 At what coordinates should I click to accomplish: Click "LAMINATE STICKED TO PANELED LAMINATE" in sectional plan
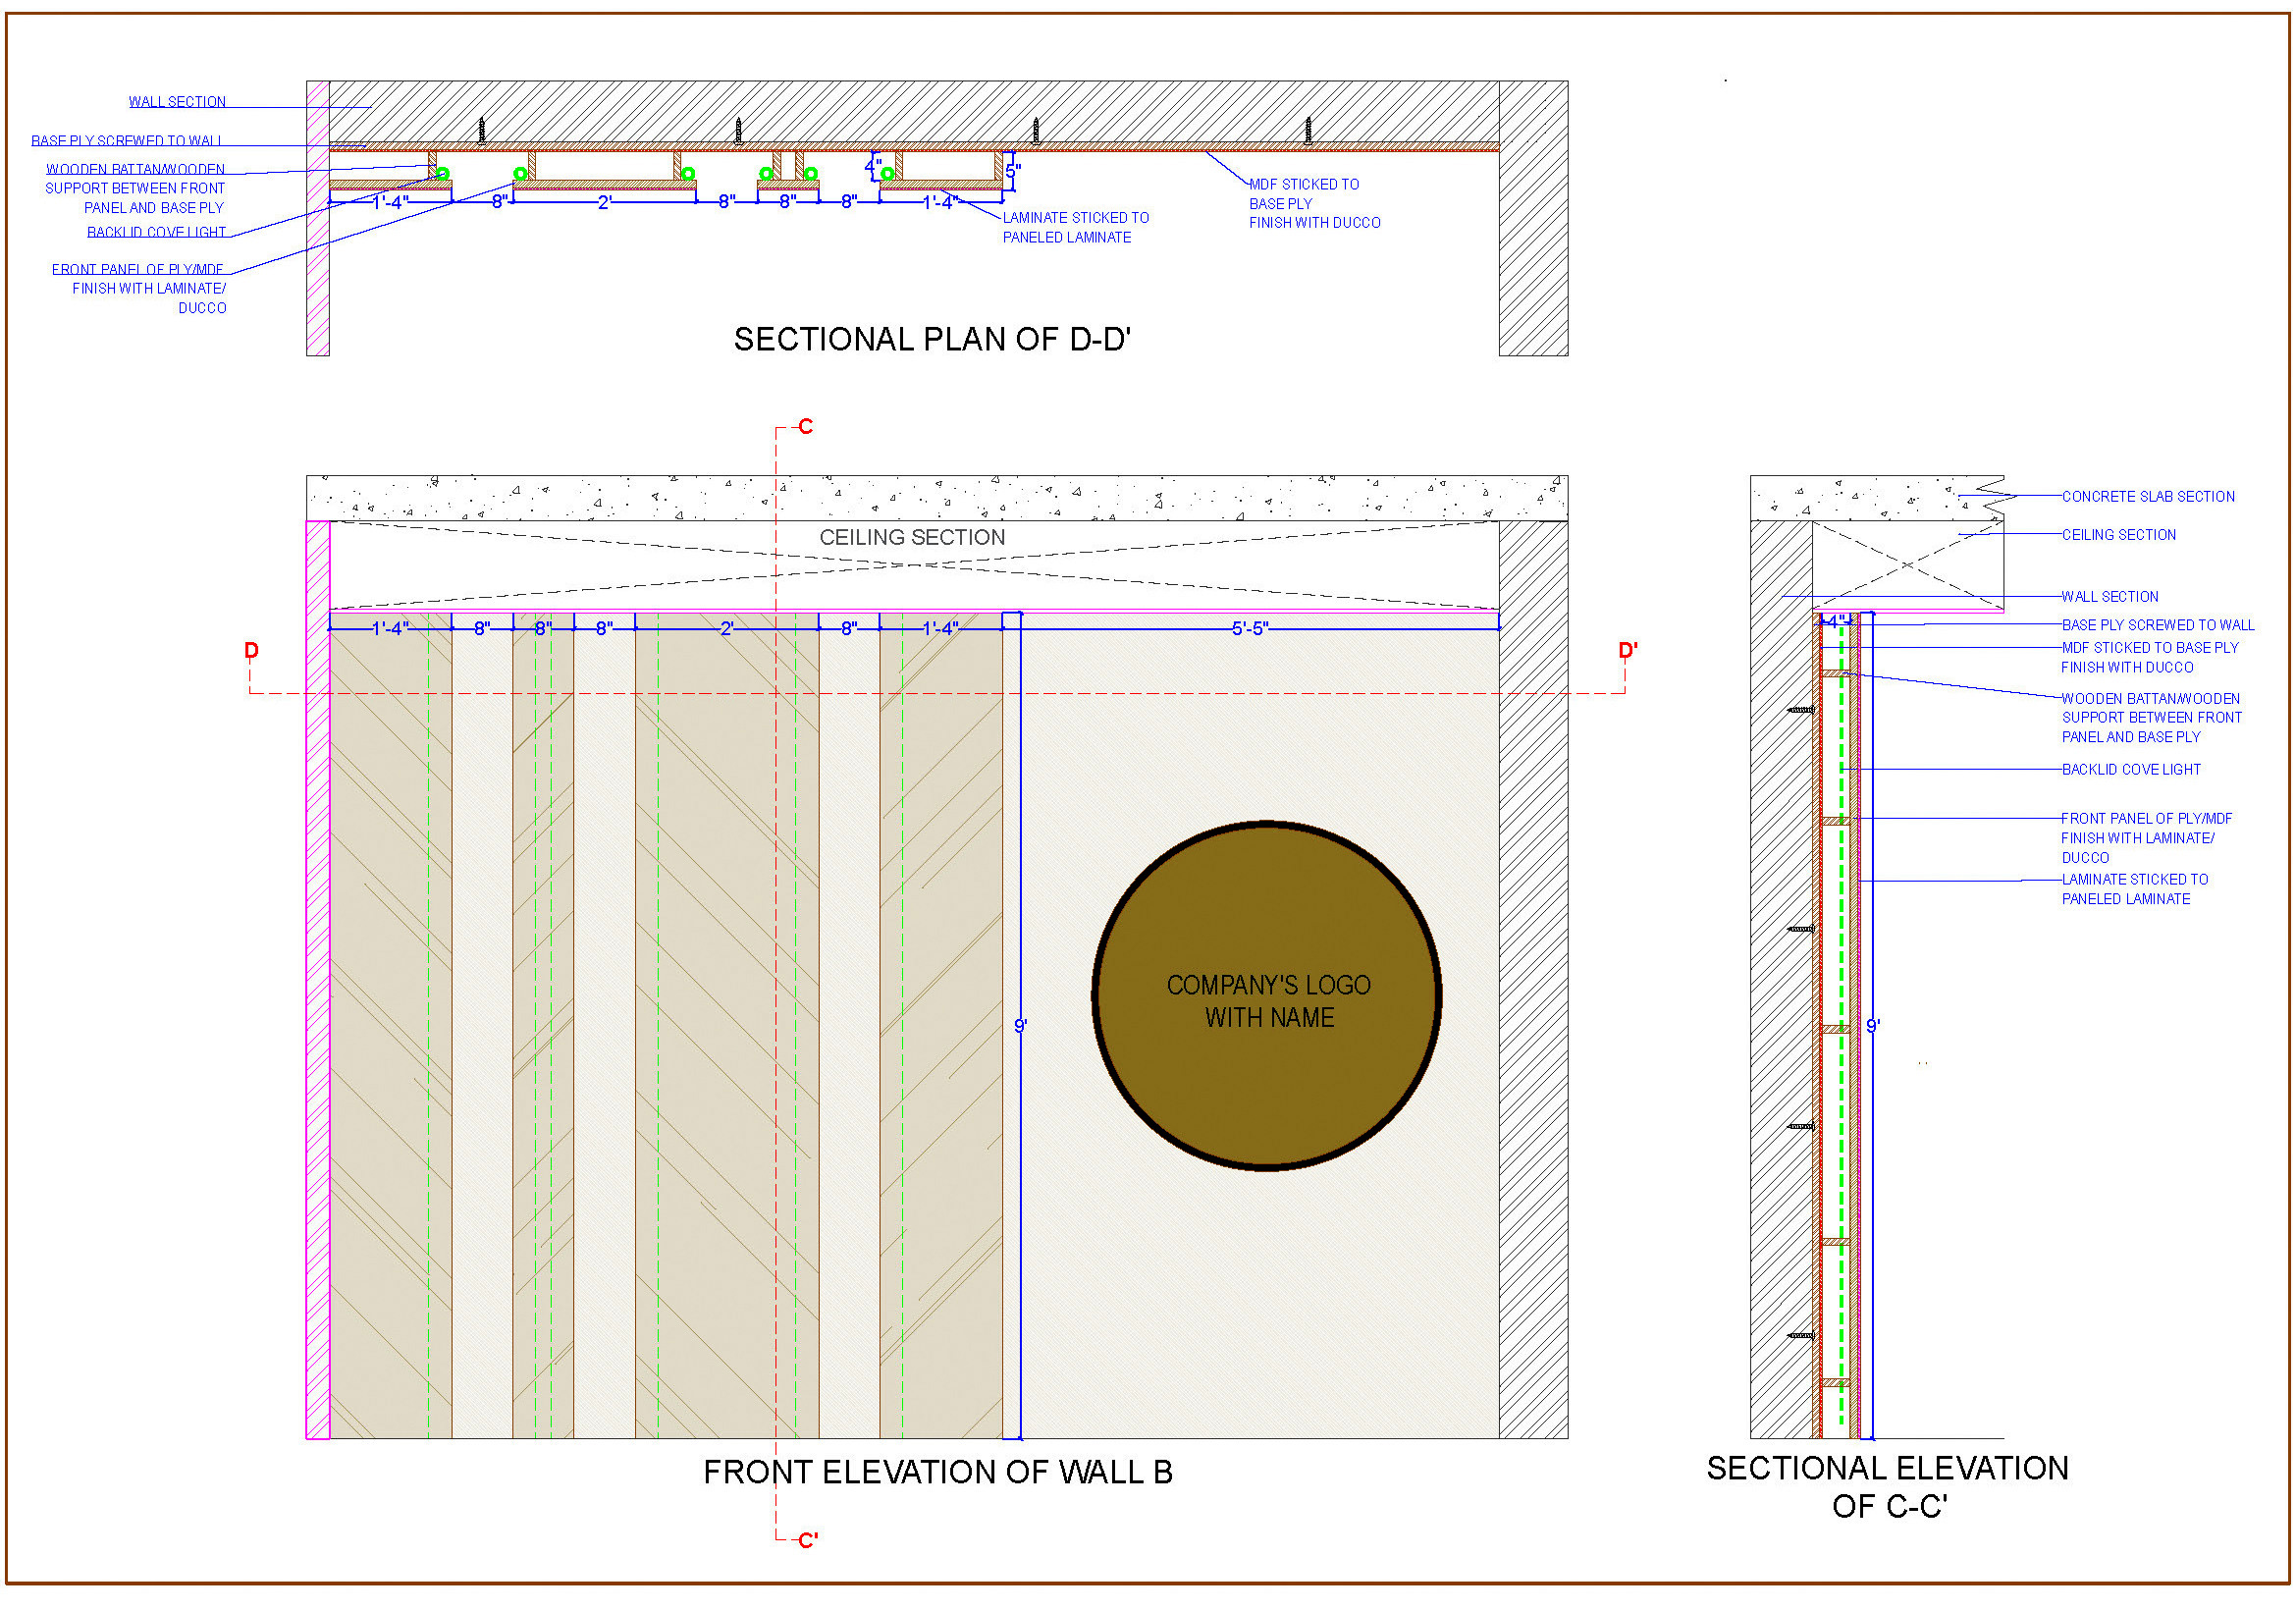click(1076, 228)
